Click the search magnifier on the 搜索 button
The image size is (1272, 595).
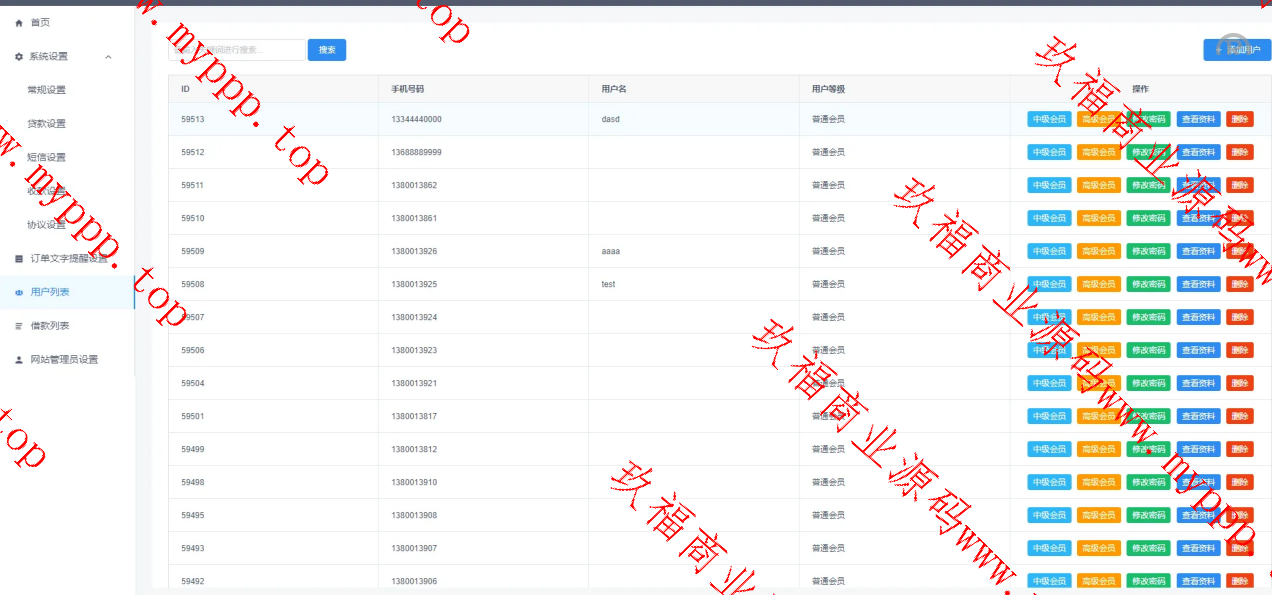click(326, 49)
